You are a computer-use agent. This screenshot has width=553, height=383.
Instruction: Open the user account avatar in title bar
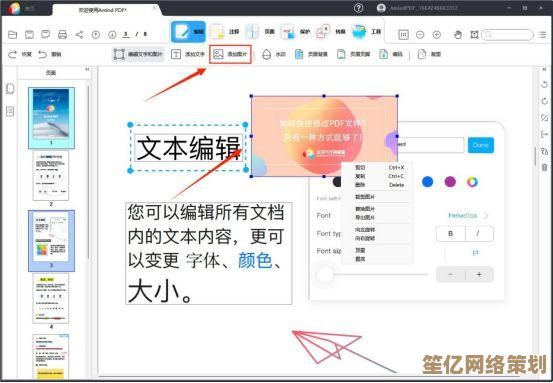coord(381,8)
